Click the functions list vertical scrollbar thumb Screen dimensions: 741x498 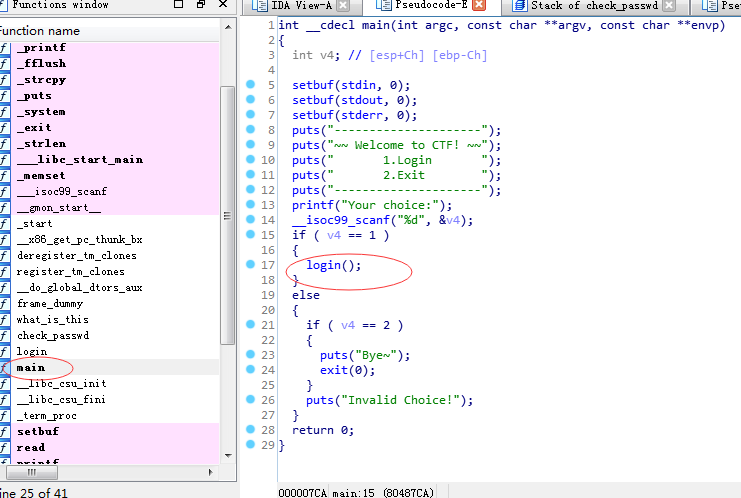tap(228, 215)
